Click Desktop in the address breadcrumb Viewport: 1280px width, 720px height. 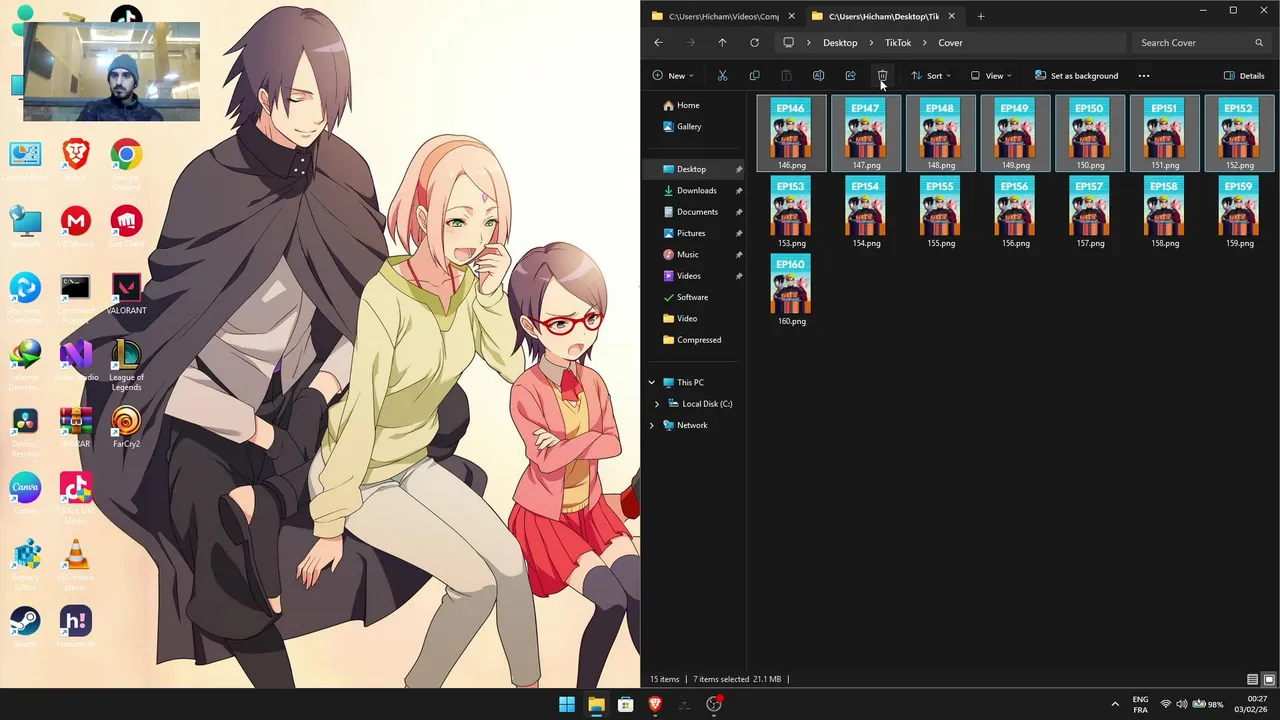pos(840,43)
